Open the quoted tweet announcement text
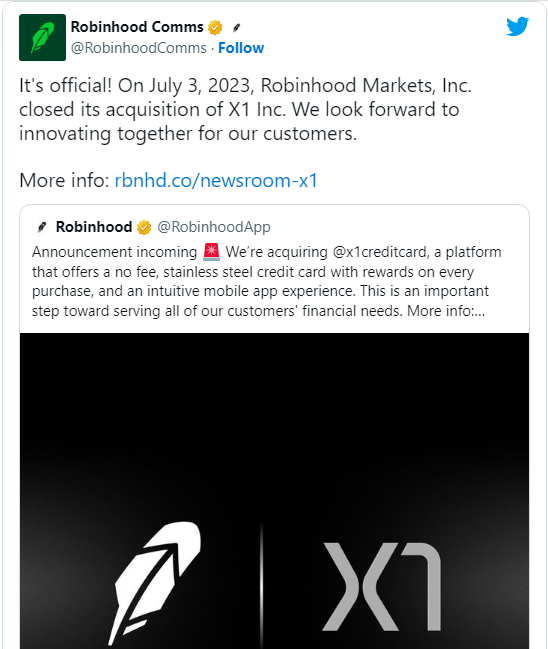This screenshot has width=548, height=649. pos(267,281)
